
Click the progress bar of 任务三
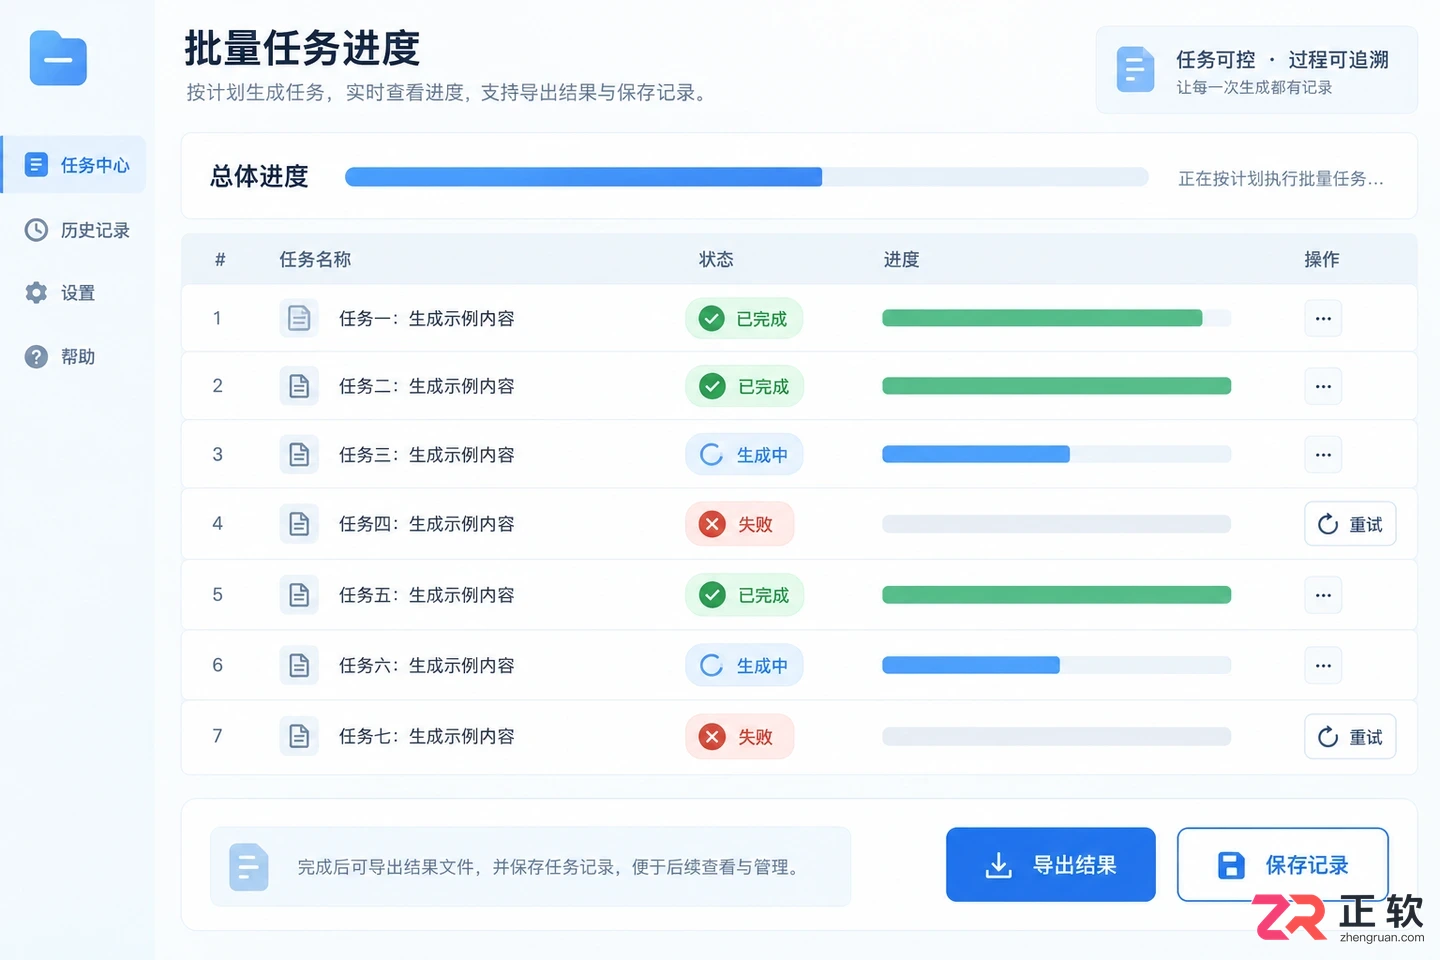pyautogui.click(x=1056, y=454)
